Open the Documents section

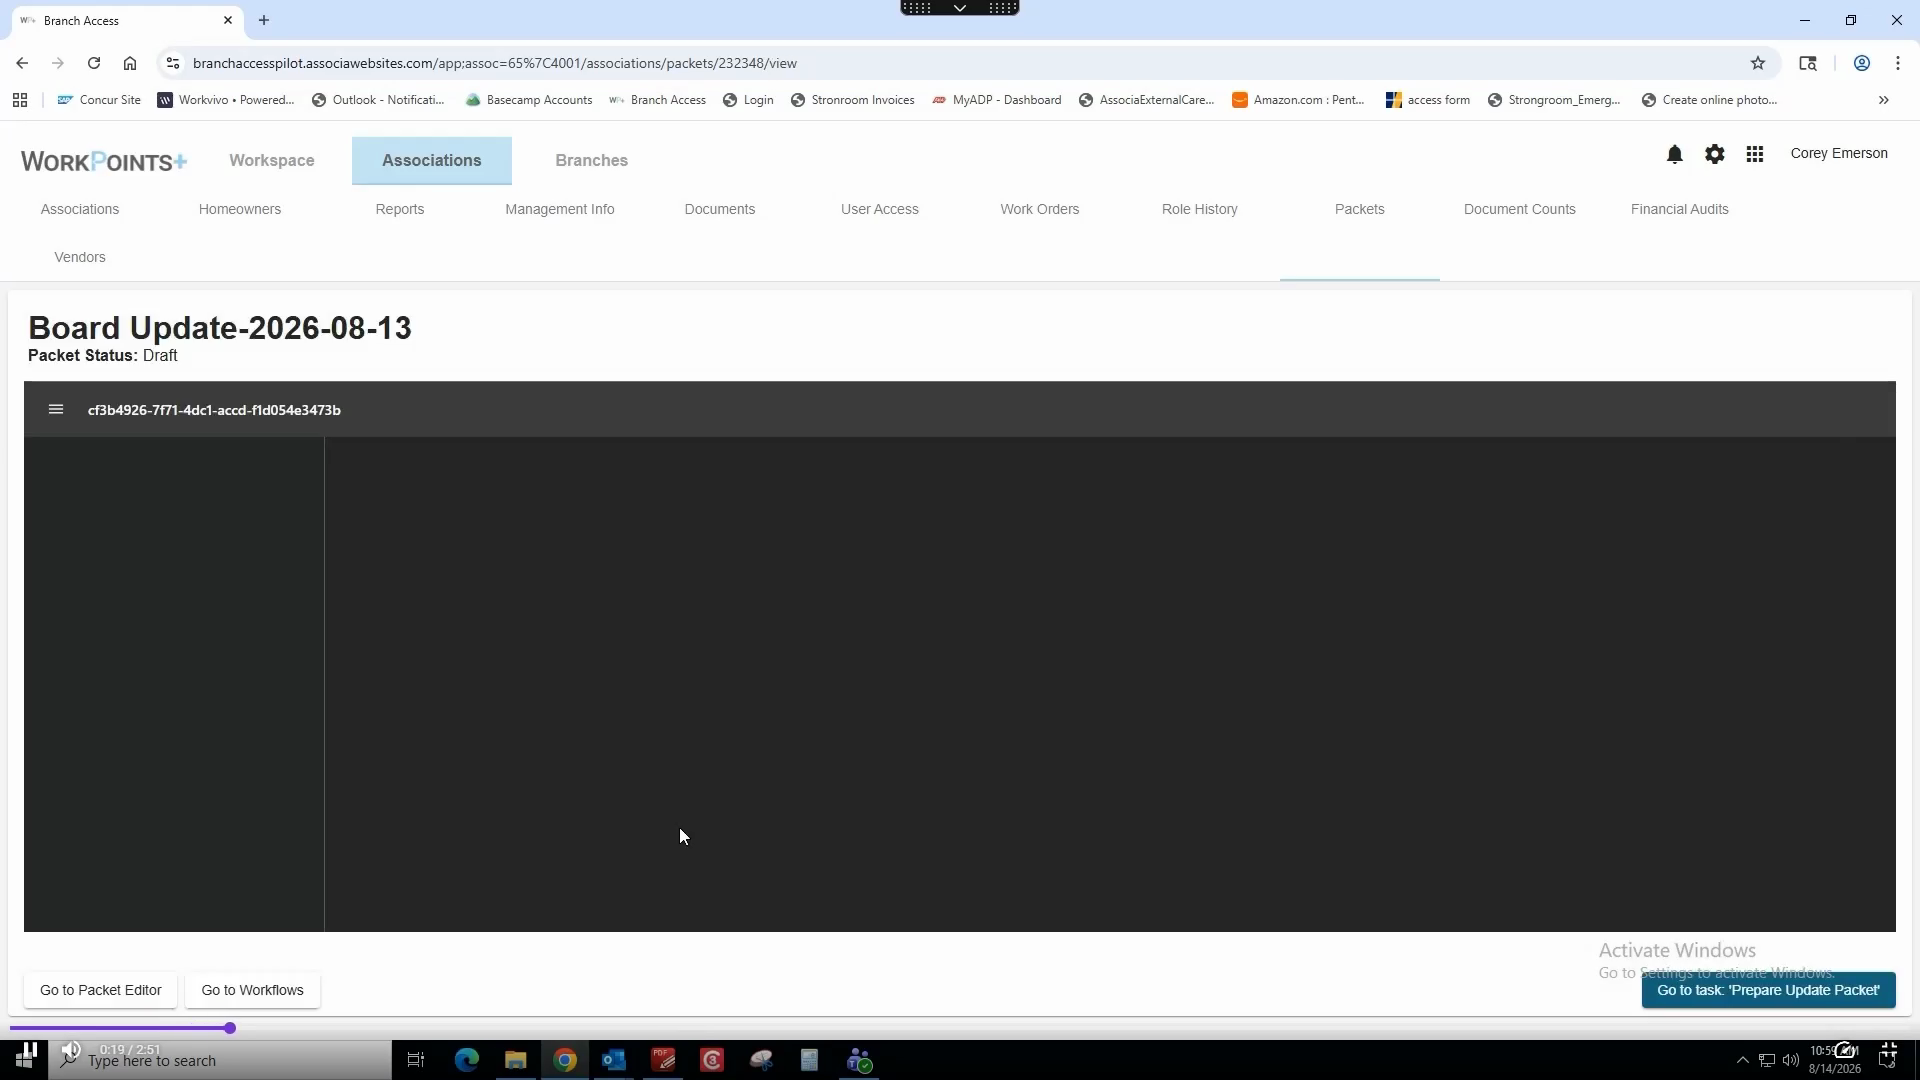coord(720,209)
